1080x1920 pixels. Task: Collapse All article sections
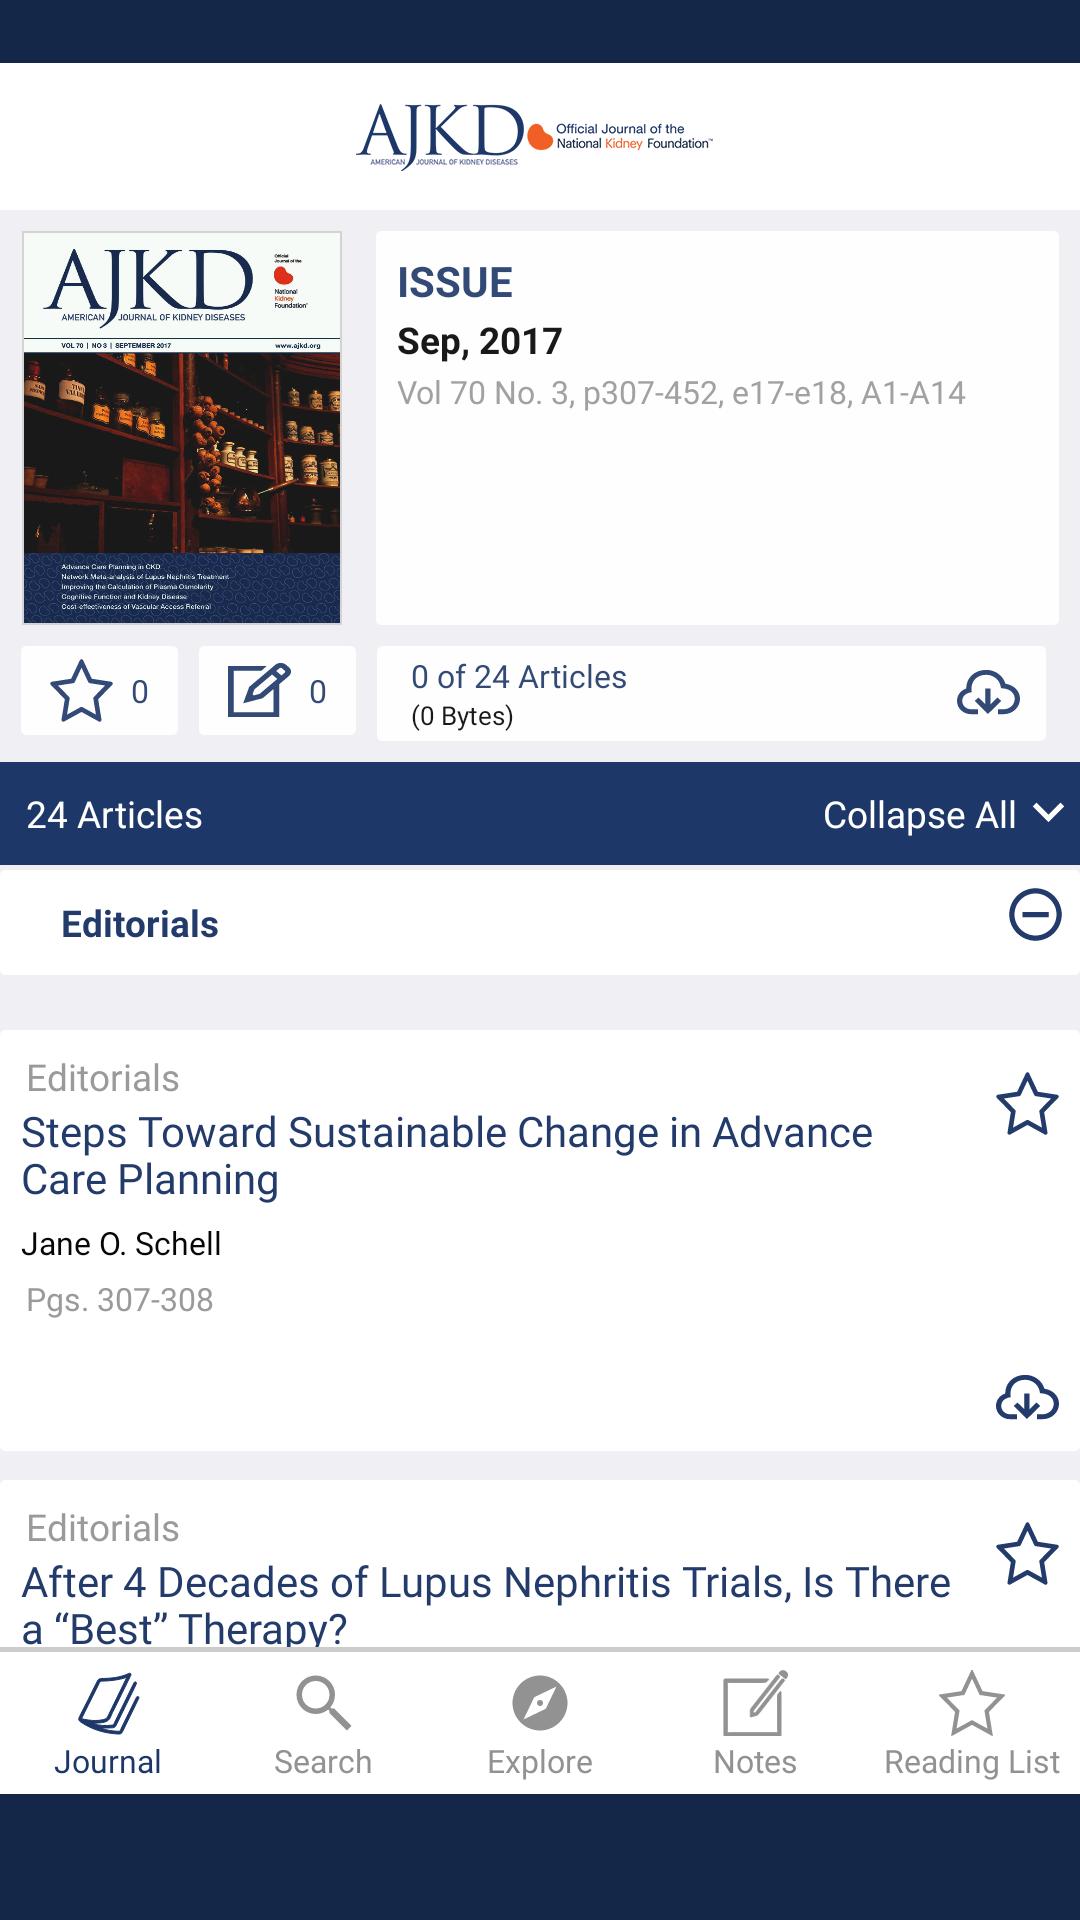(x=919, y=815)
